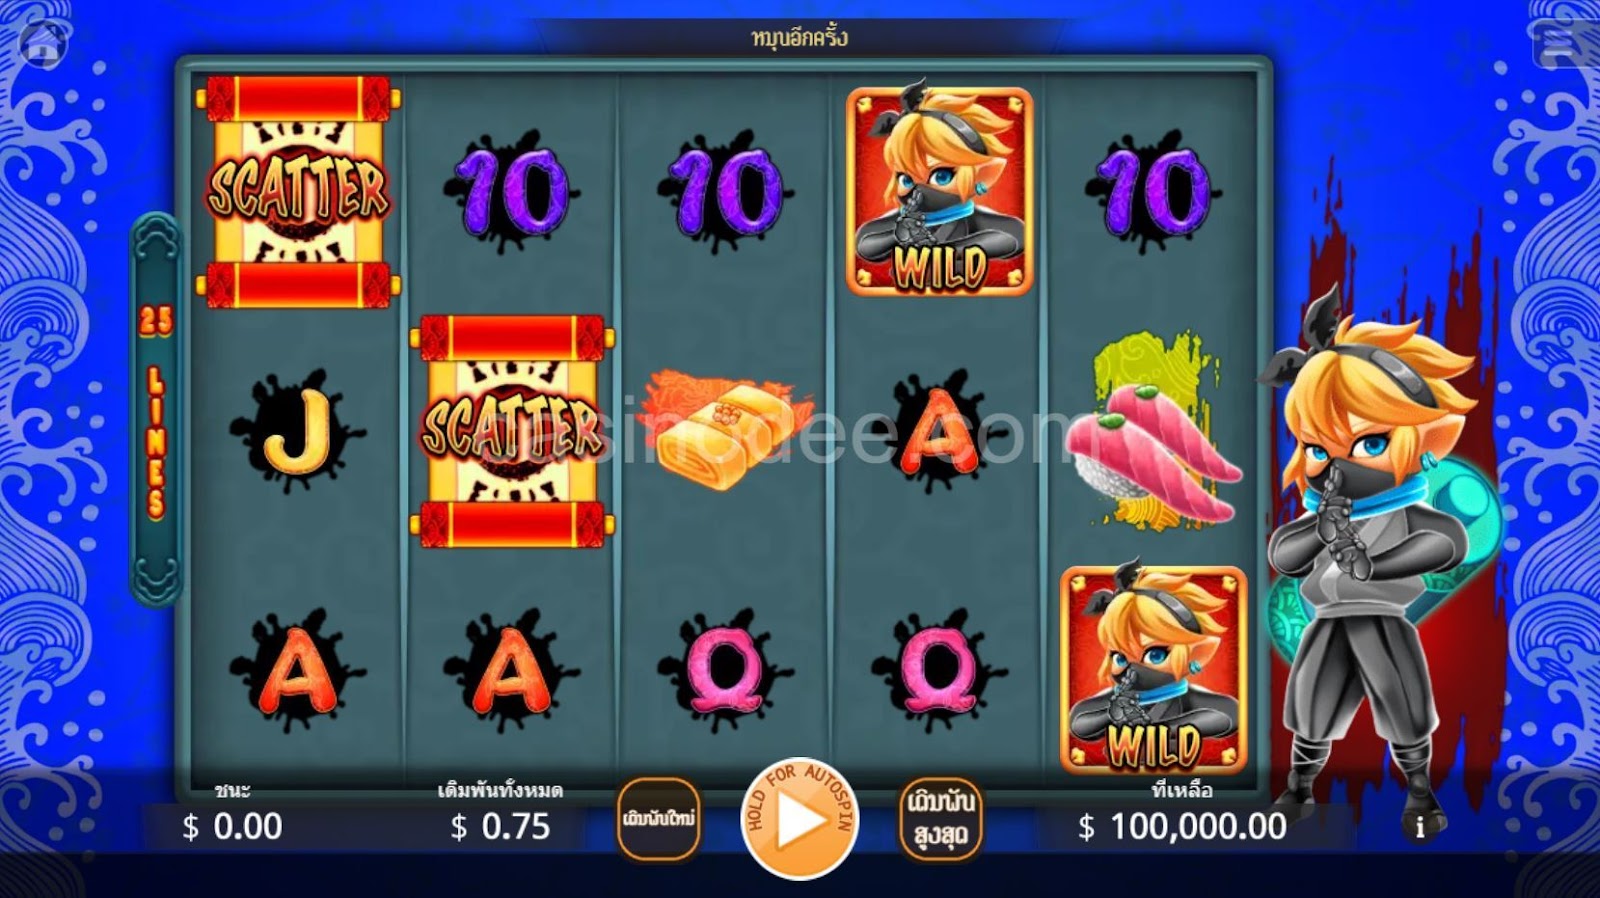Click the max bet button right of spin
This screenshot has height=898, width=1600.
tap(940, 819)
